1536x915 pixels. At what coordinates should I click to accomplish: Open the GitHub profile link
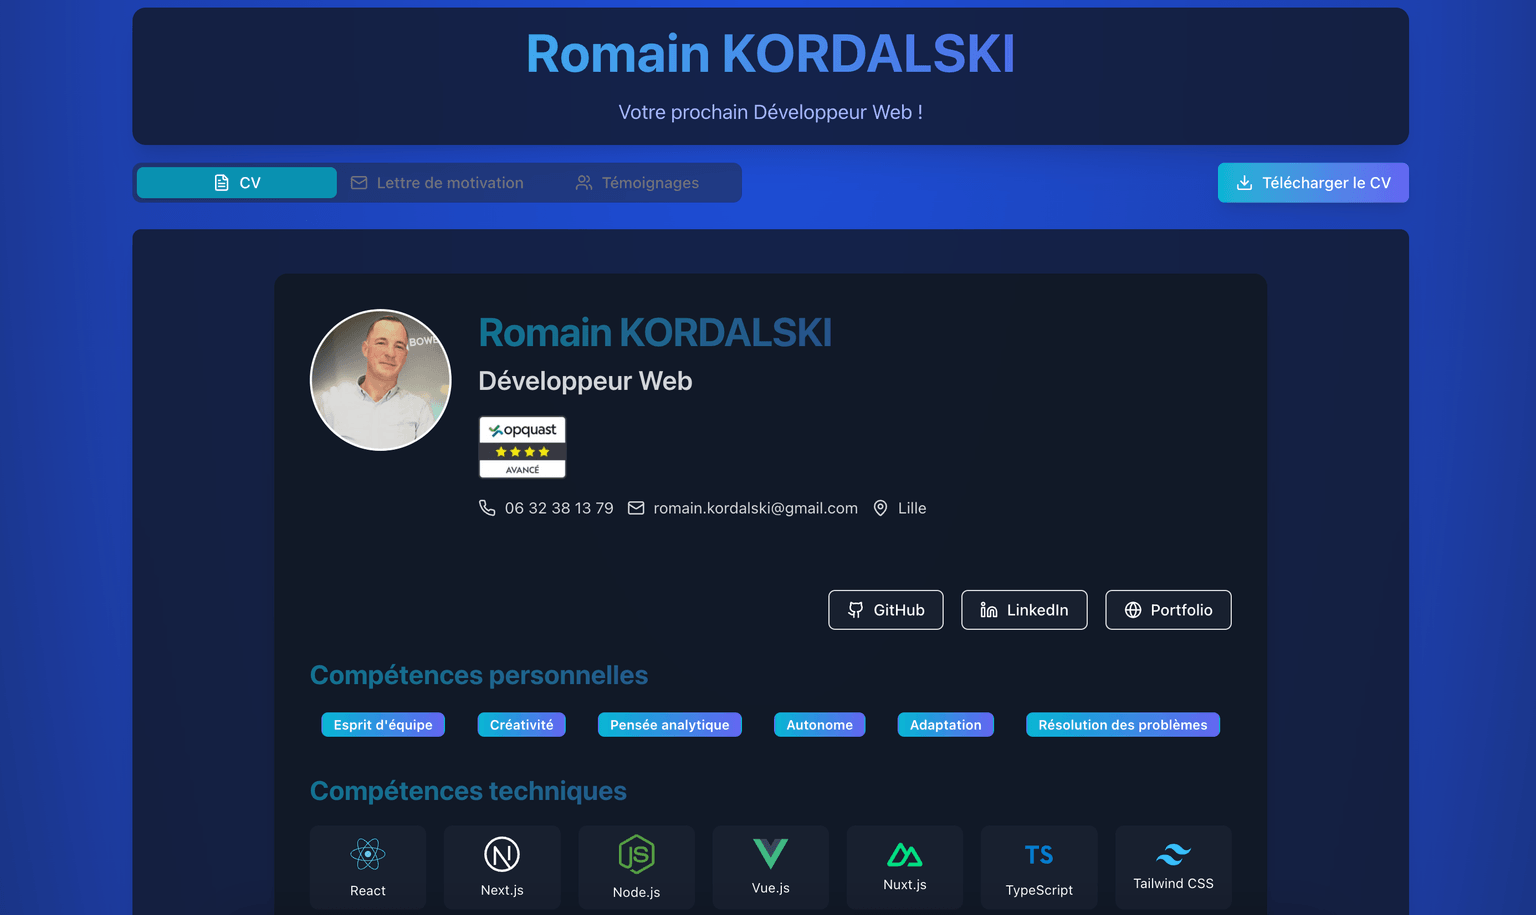tap(886, 610)
